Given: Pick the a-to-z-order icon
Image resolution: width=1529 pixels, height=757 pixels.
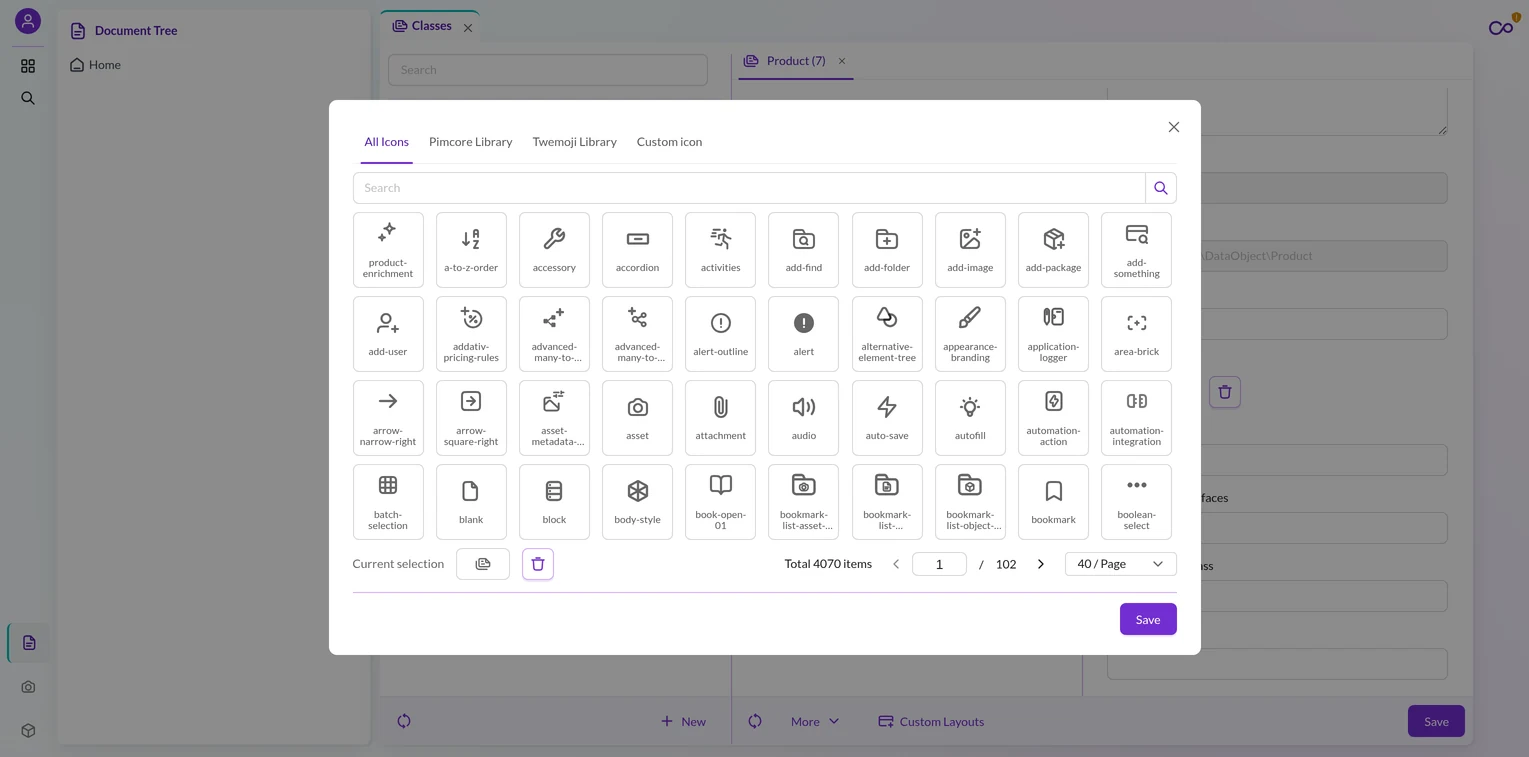Looking at the screenshot, I should point(471,249).
